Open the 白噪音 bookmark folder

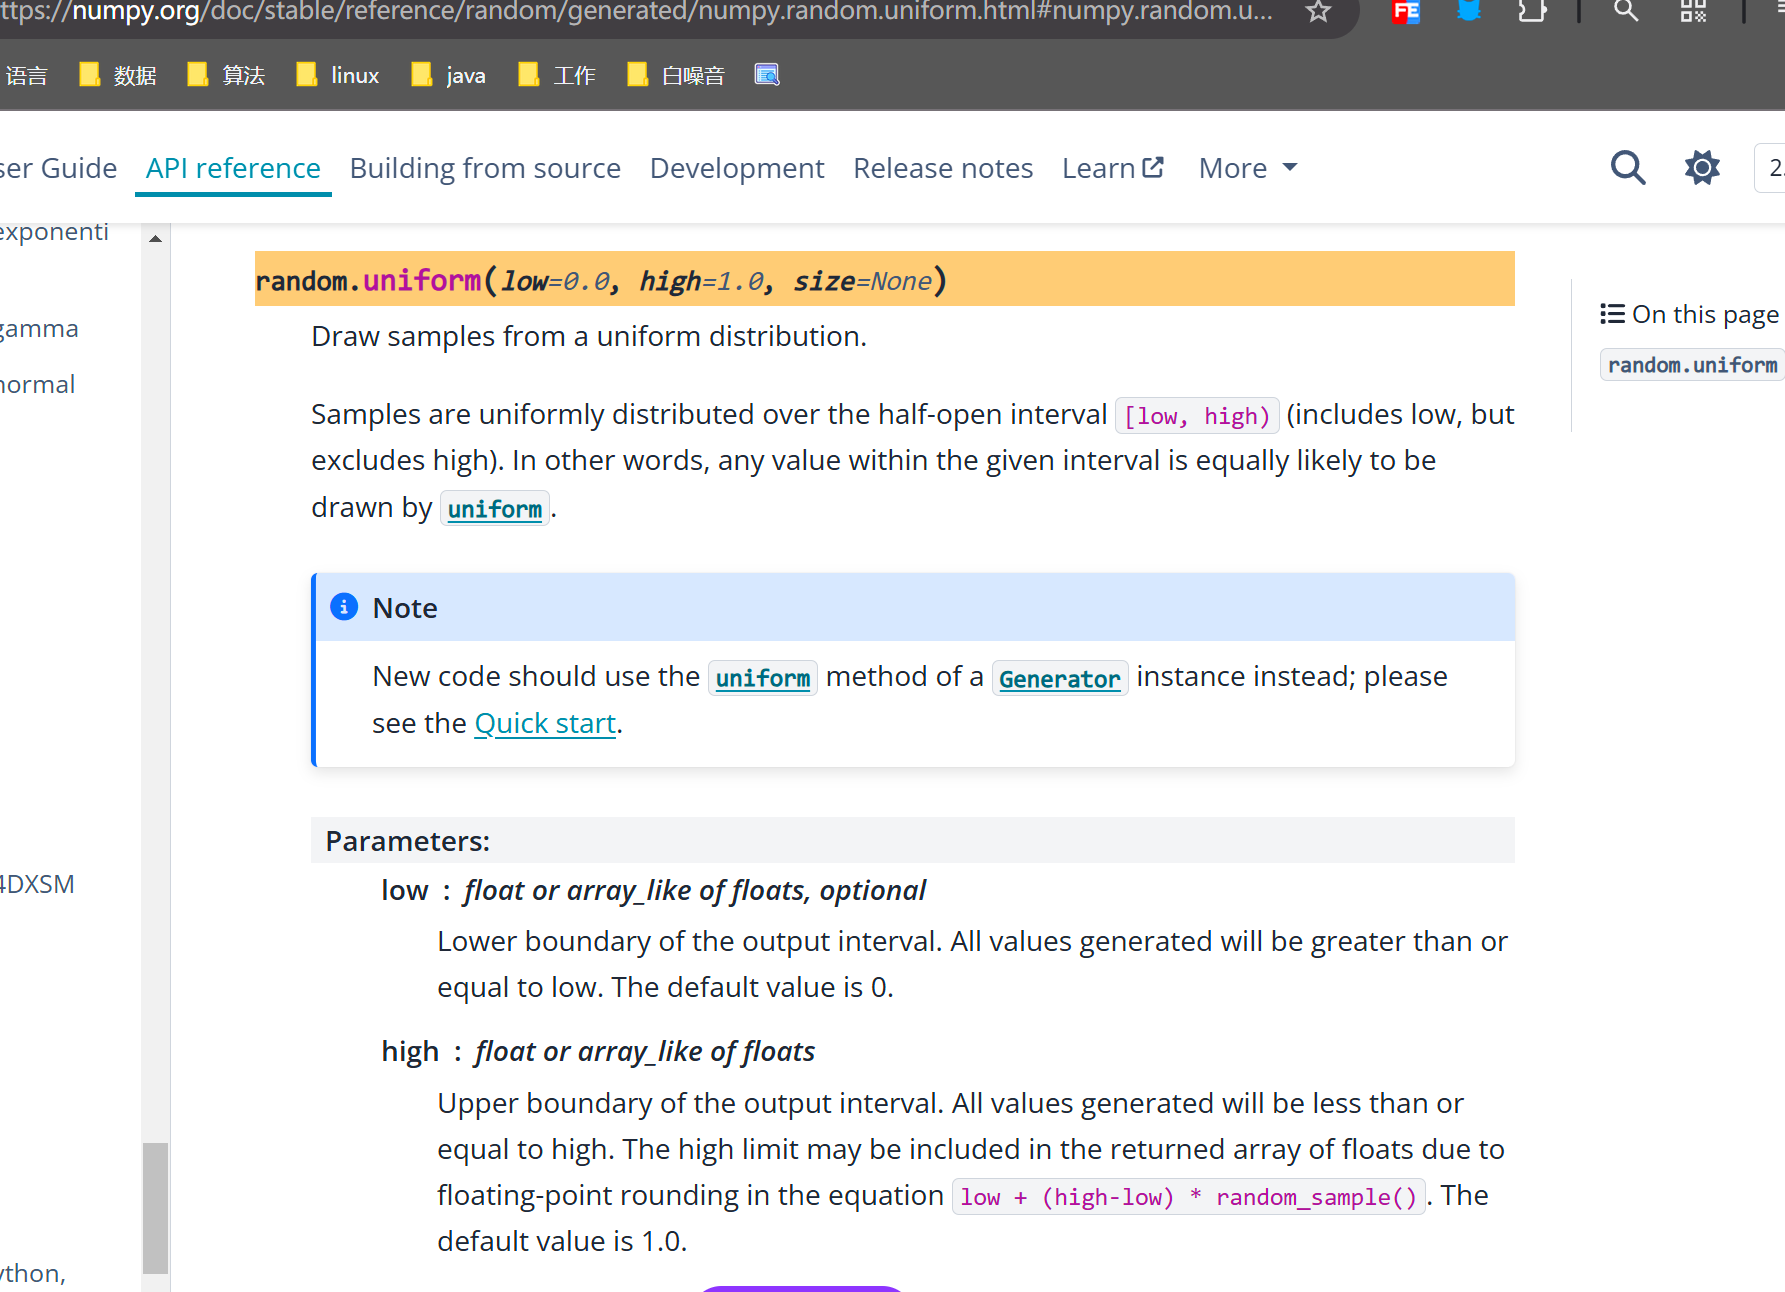pos(676,75)
